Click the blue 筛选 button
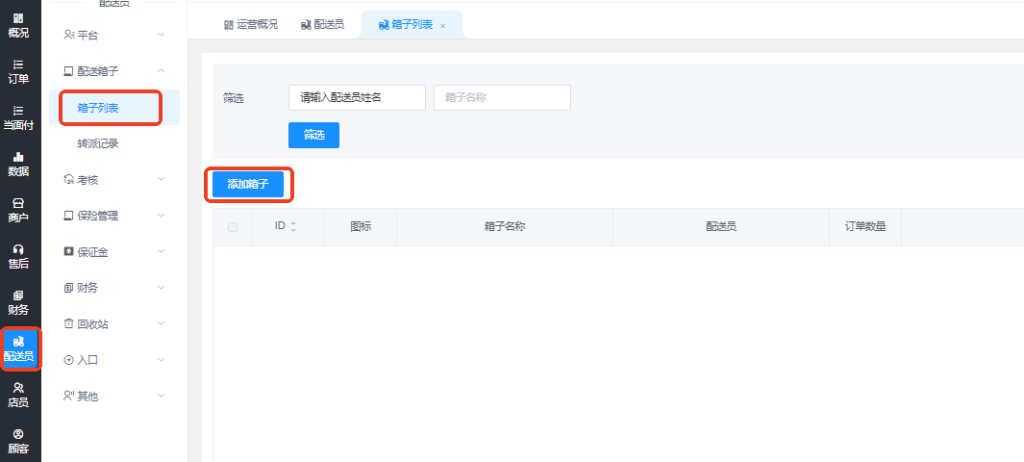The width and height of the screenshot is (1024, 462). (x=313, y=135)
